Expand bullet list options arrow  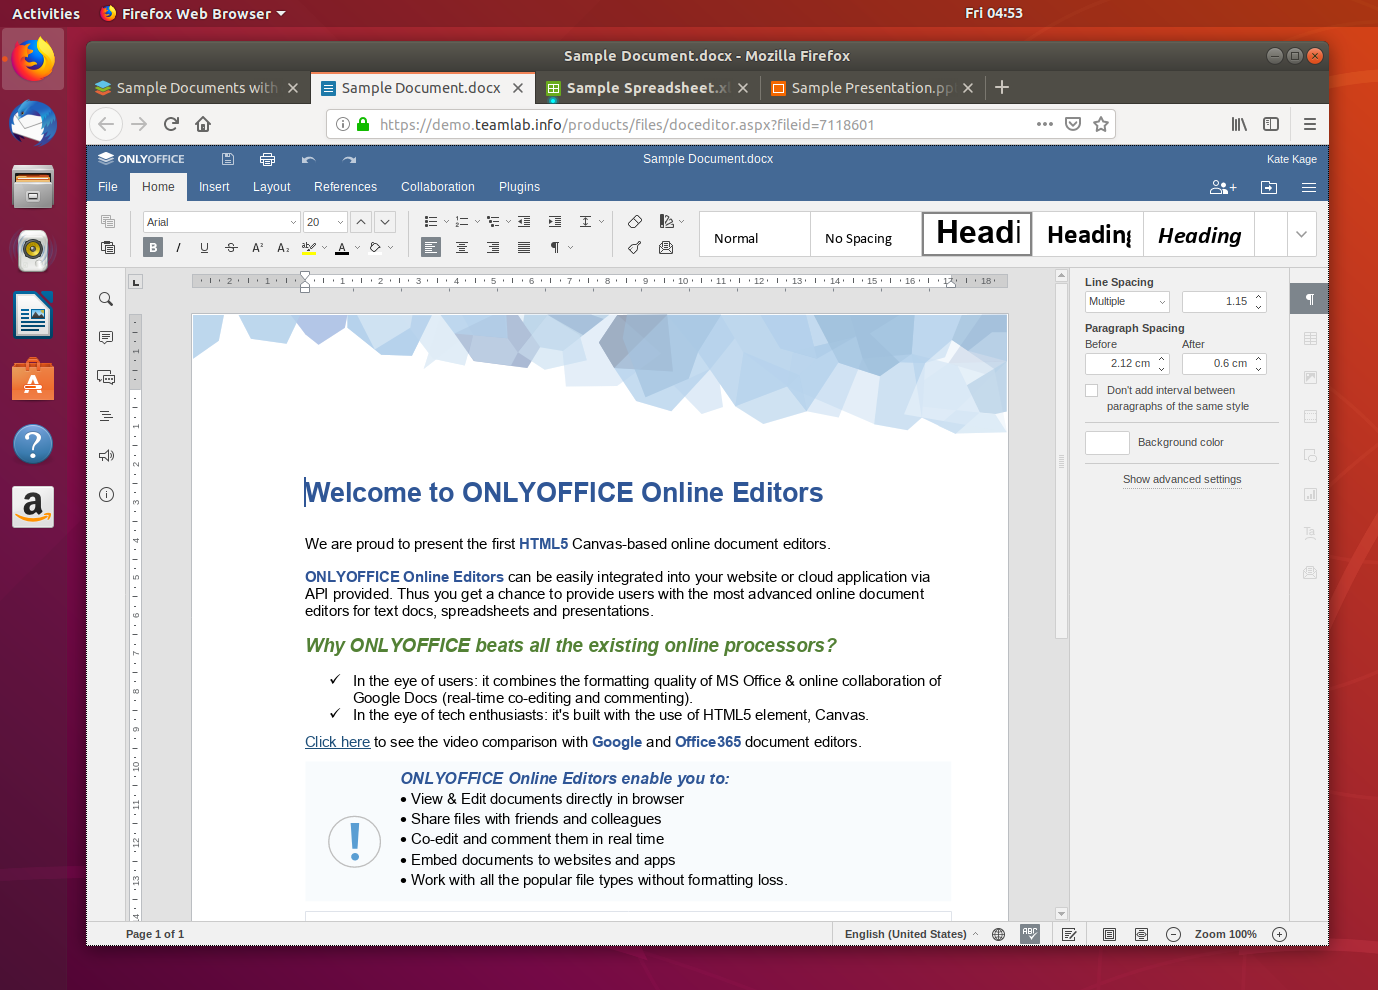click(x=446, y=221)
